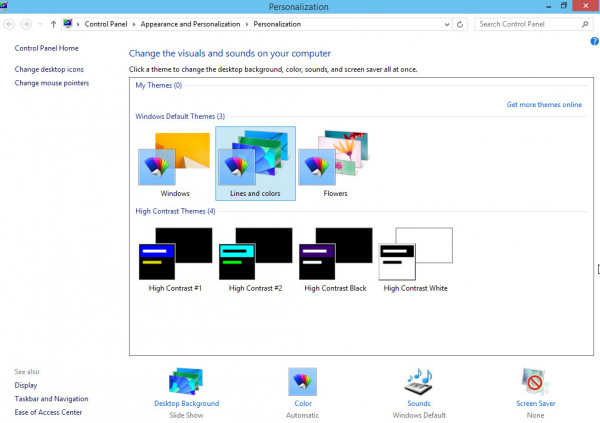This screenshot has width=600, height=423.
Task: Click the Personalization breadcrumb
Action: click(x=277, y=24)
